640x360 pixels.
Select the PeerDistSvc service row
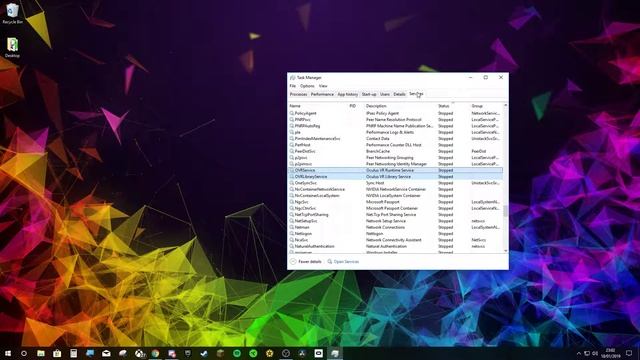click(396, 151)
